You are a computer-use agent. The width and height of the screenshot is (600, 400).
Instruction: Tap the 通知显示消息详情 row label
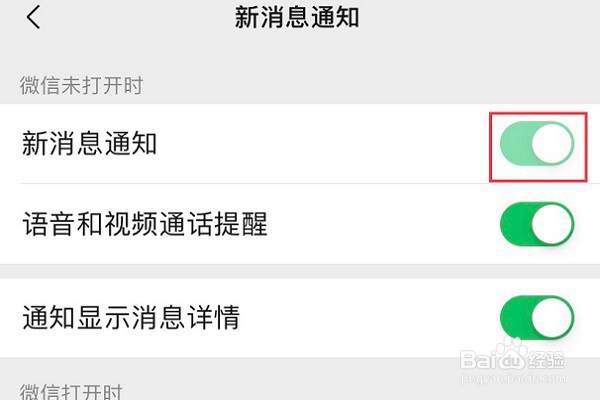[x=131, y=317]
